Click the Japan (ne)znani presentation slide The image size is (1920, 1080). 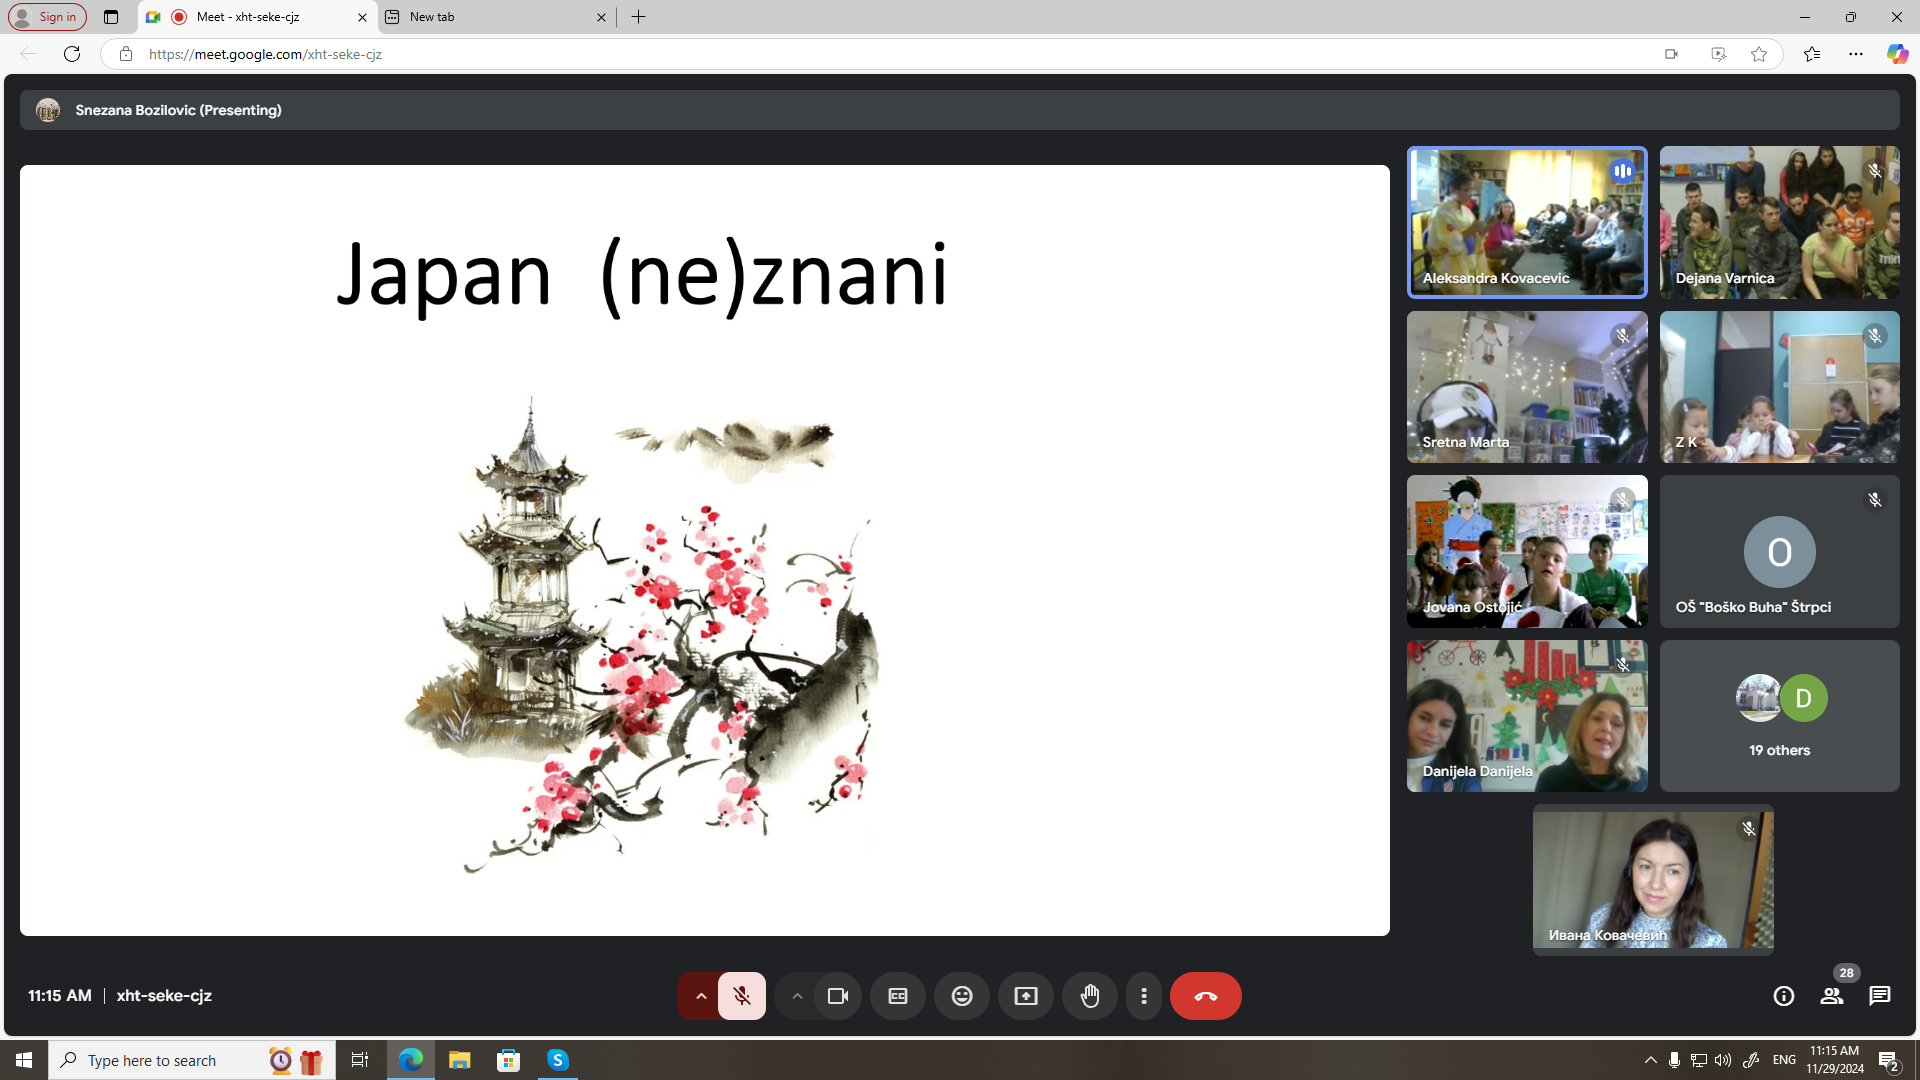coord(705,550)
